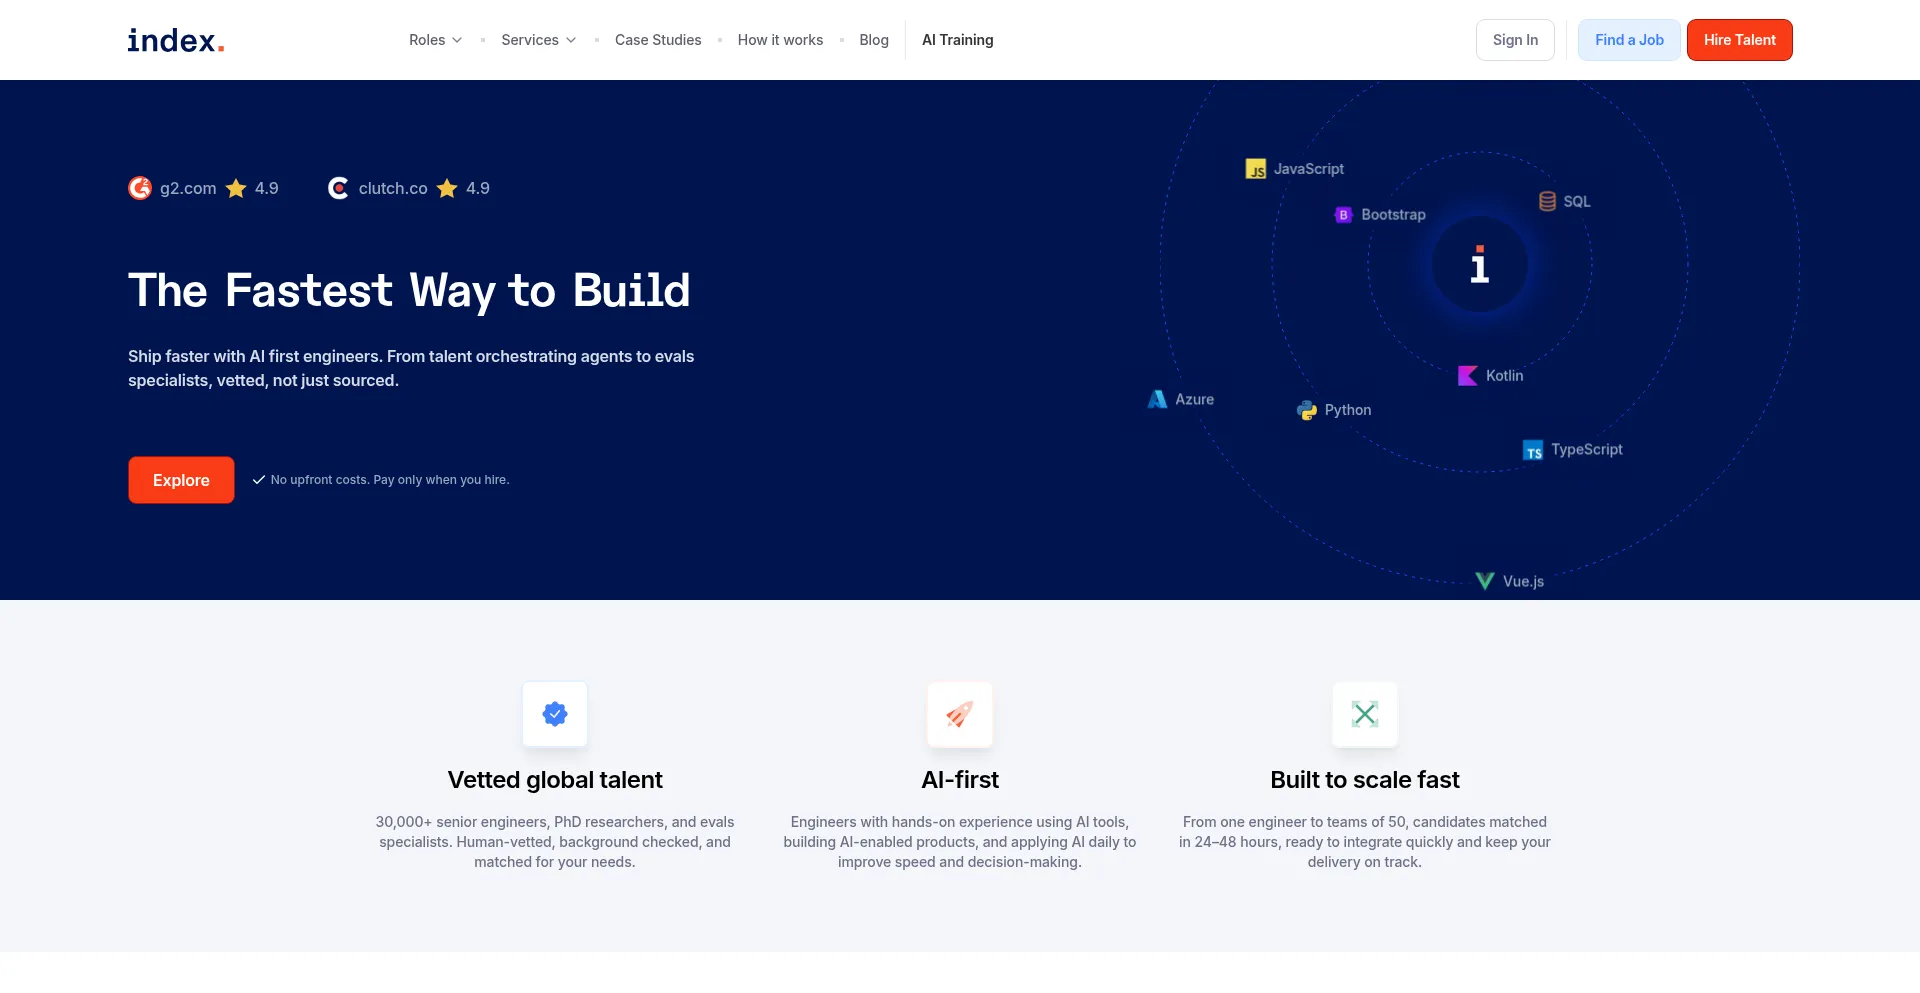Screen dimensions: 1920x993
Task: Click the g2.com rating text
Action: 188,188
